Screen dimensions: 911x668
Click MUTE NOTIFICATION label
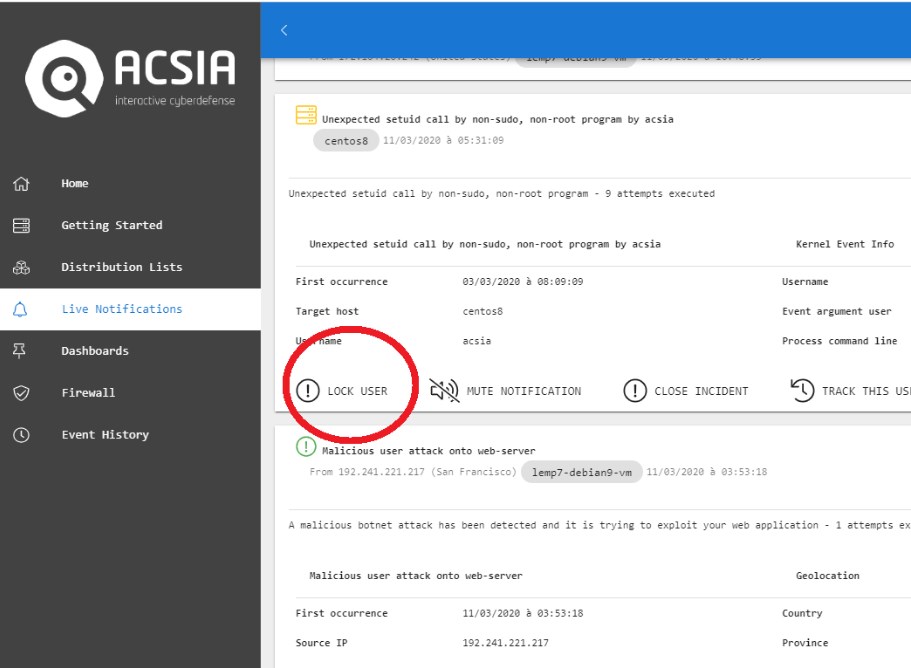(x=524, y=391)
